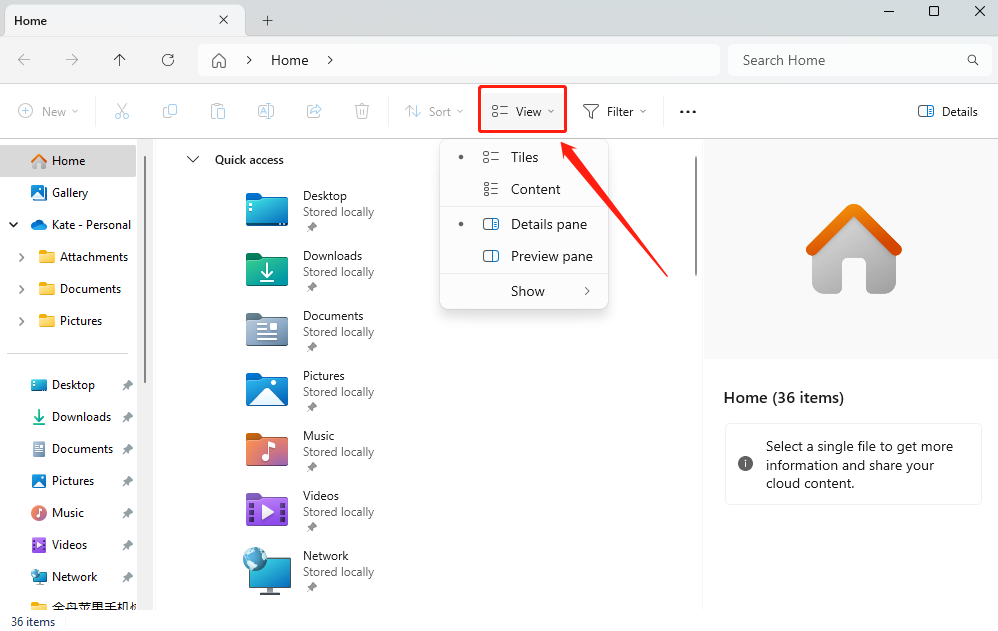Go up one level with Up arrow
The width and height of the screenshot is (998, 631).
pos(120,60)
